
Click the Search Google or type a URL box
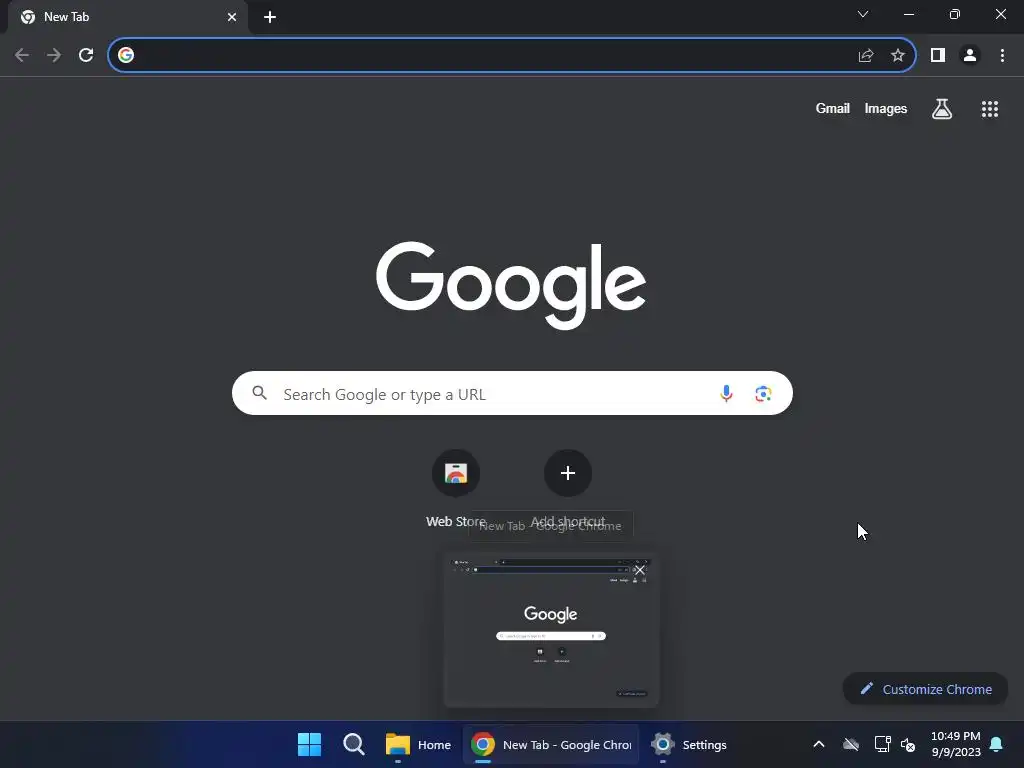tap(512, 393)
